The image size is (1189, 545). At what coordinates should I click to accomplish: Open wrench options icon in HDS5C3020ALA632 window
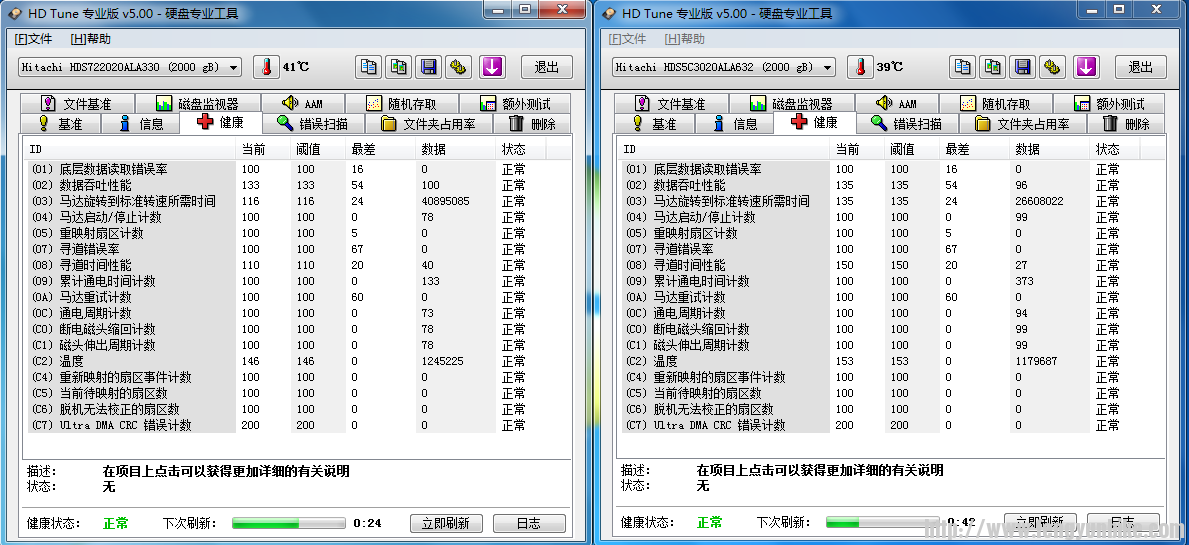(1053, 67)
